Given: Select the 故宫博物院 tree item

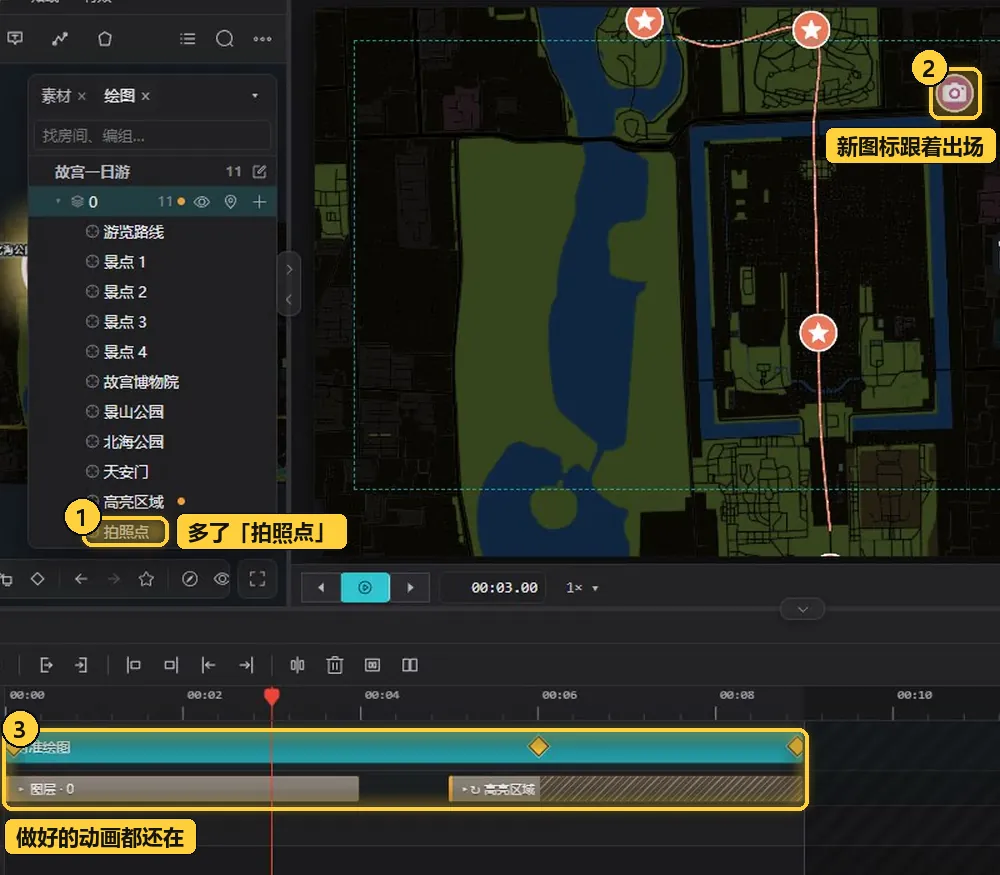Looking at the screenshot, I should pos(141,381).
